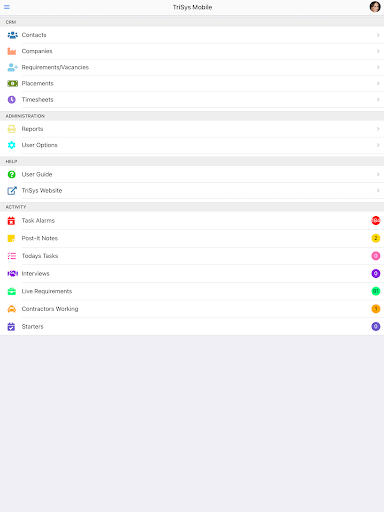
Task: Click the Contacts people icon
Action: pyautogui.click(x=12, y=35)
